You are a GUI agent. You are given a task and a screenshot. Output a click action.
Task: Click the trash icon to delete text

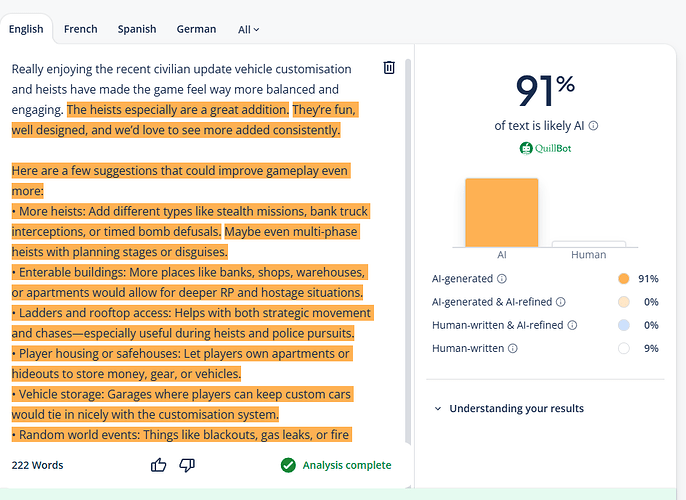389,68
